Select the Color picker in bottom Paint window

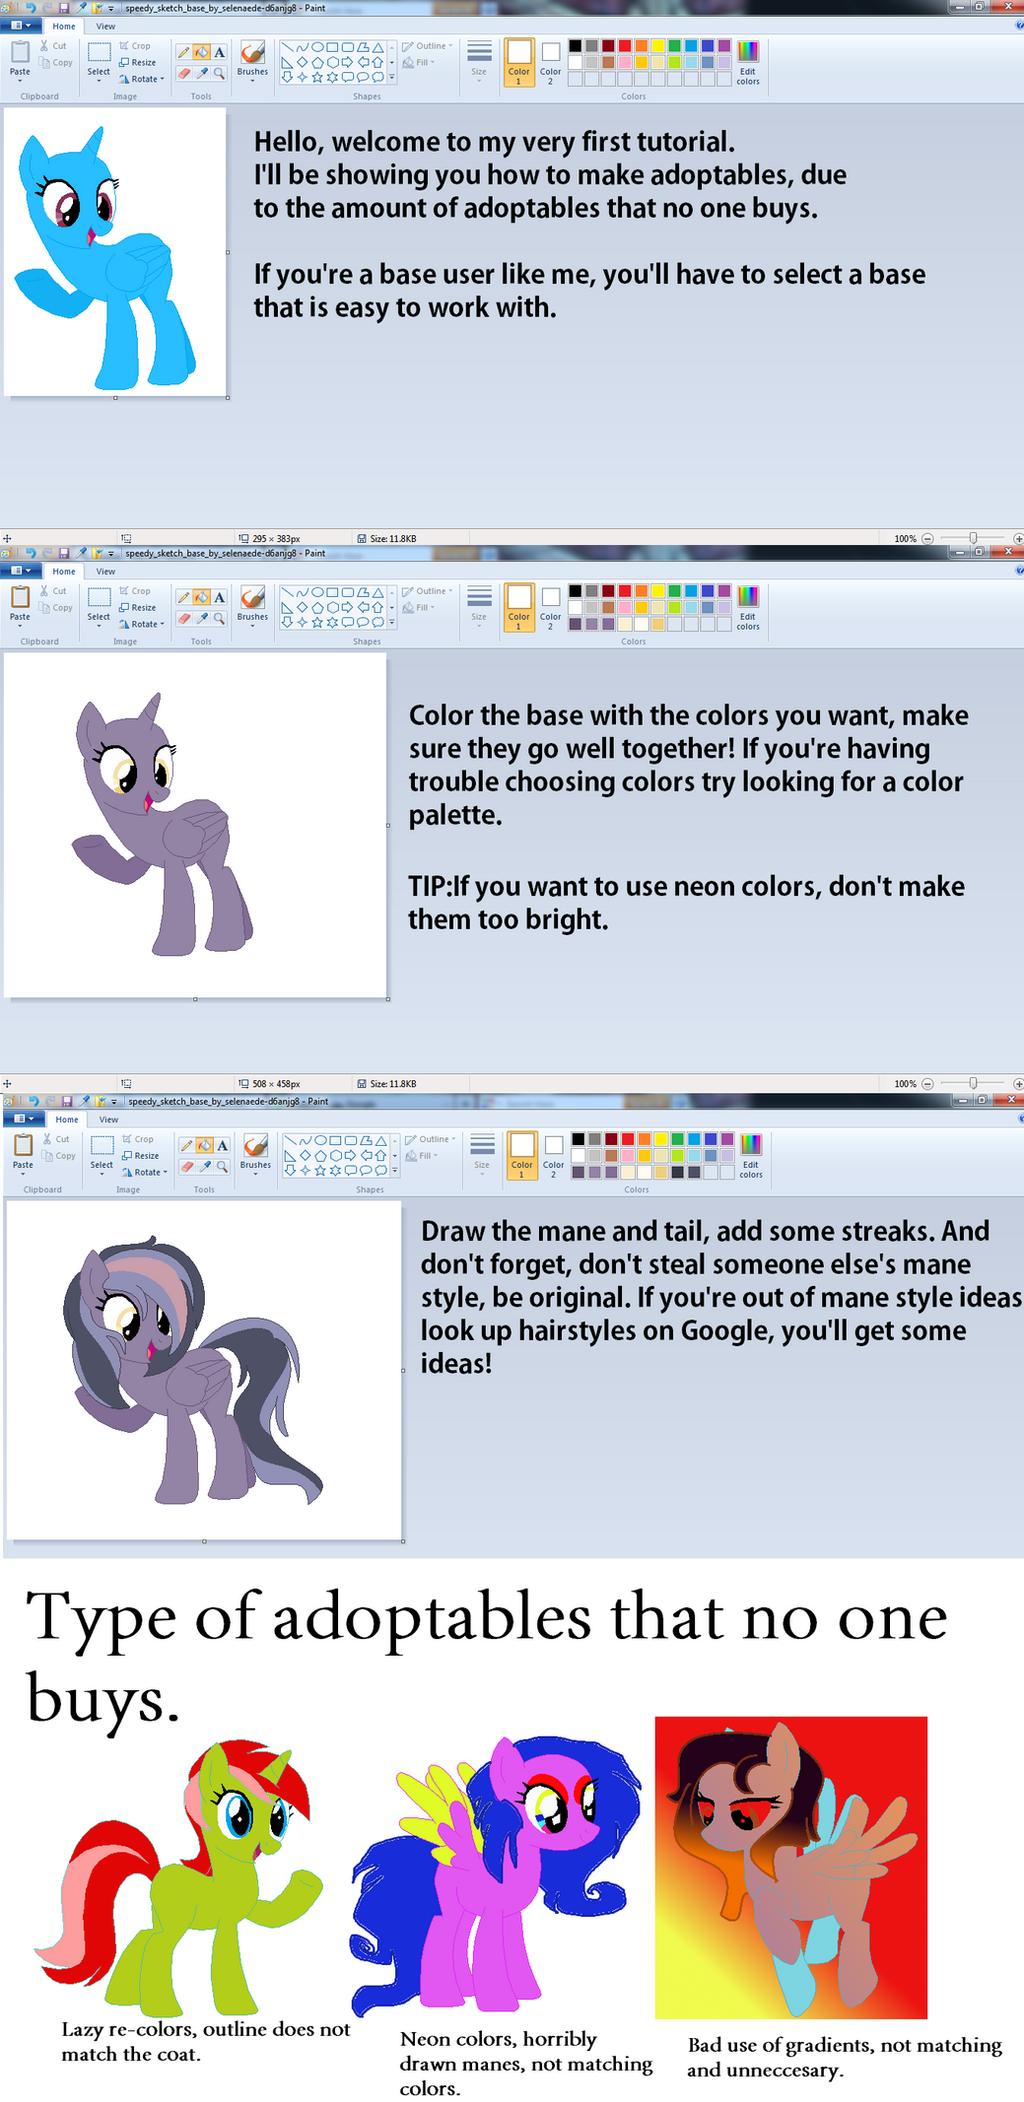point(204,1166)
